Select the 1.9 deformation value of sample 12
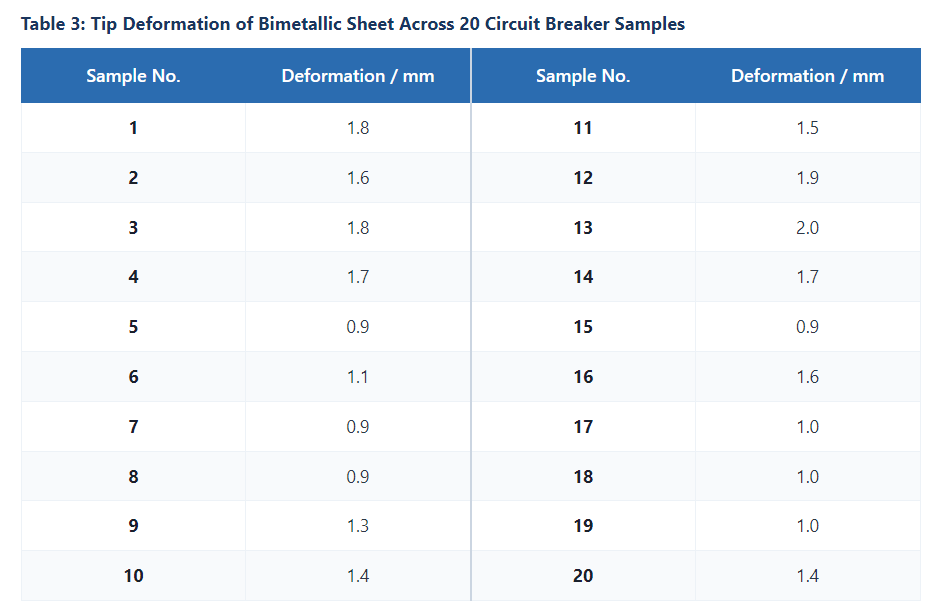The width and height of the screenshot is (935, 609). [808, 178]
